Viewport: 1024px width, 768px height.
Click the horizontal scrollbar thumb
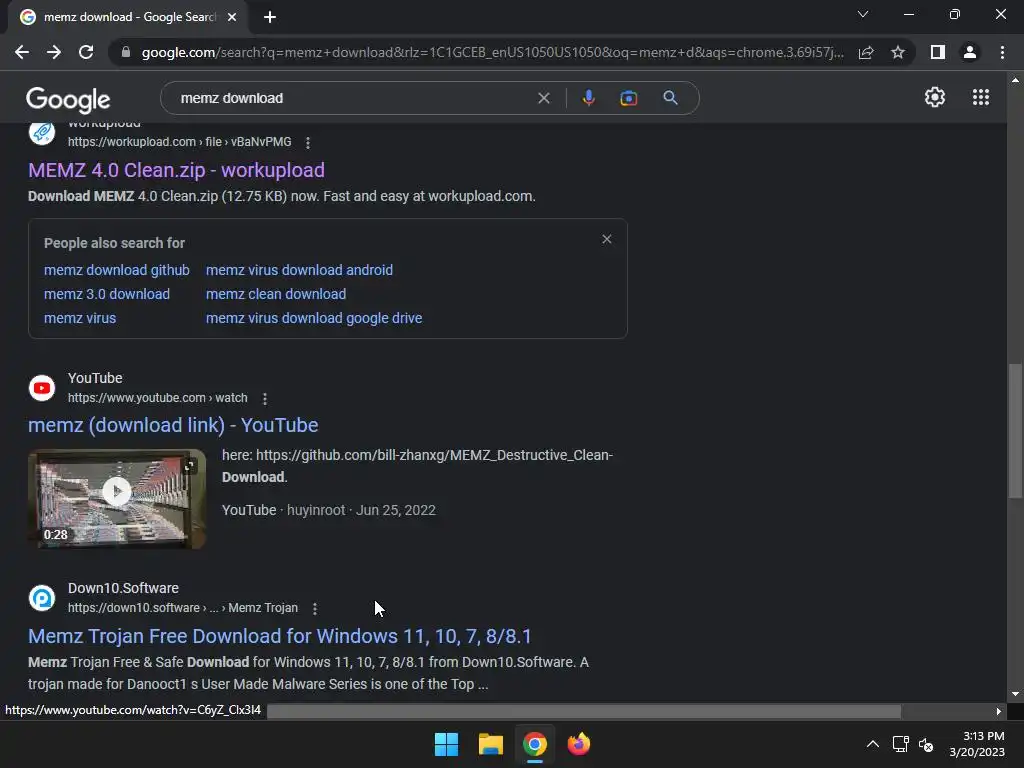point(584,711)
